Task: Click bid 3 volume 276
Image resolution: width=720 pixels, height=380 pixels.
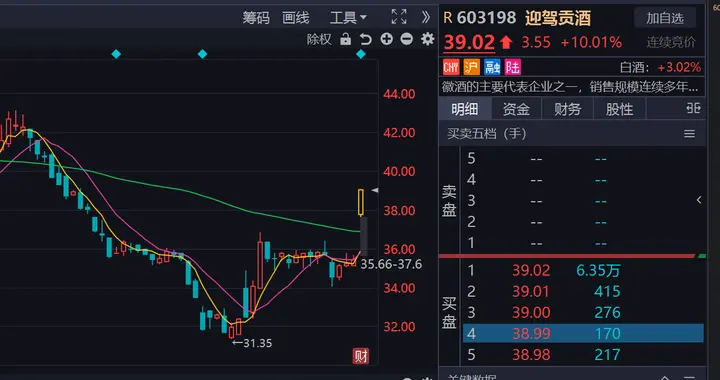Action: click(x=607, y=313)
